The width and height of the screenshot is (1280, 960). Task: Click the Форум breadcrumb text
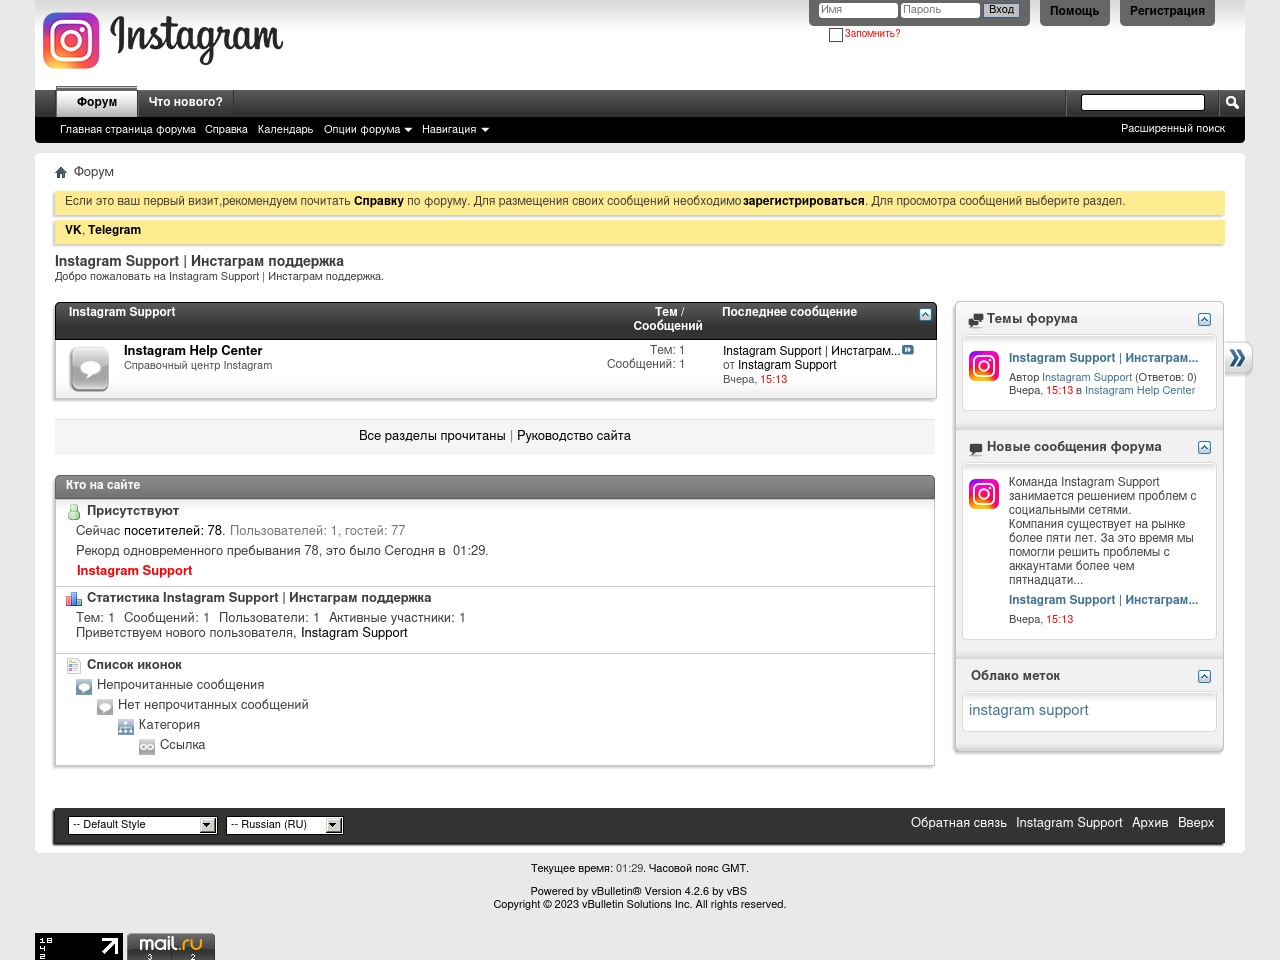[x=94, y=172]
